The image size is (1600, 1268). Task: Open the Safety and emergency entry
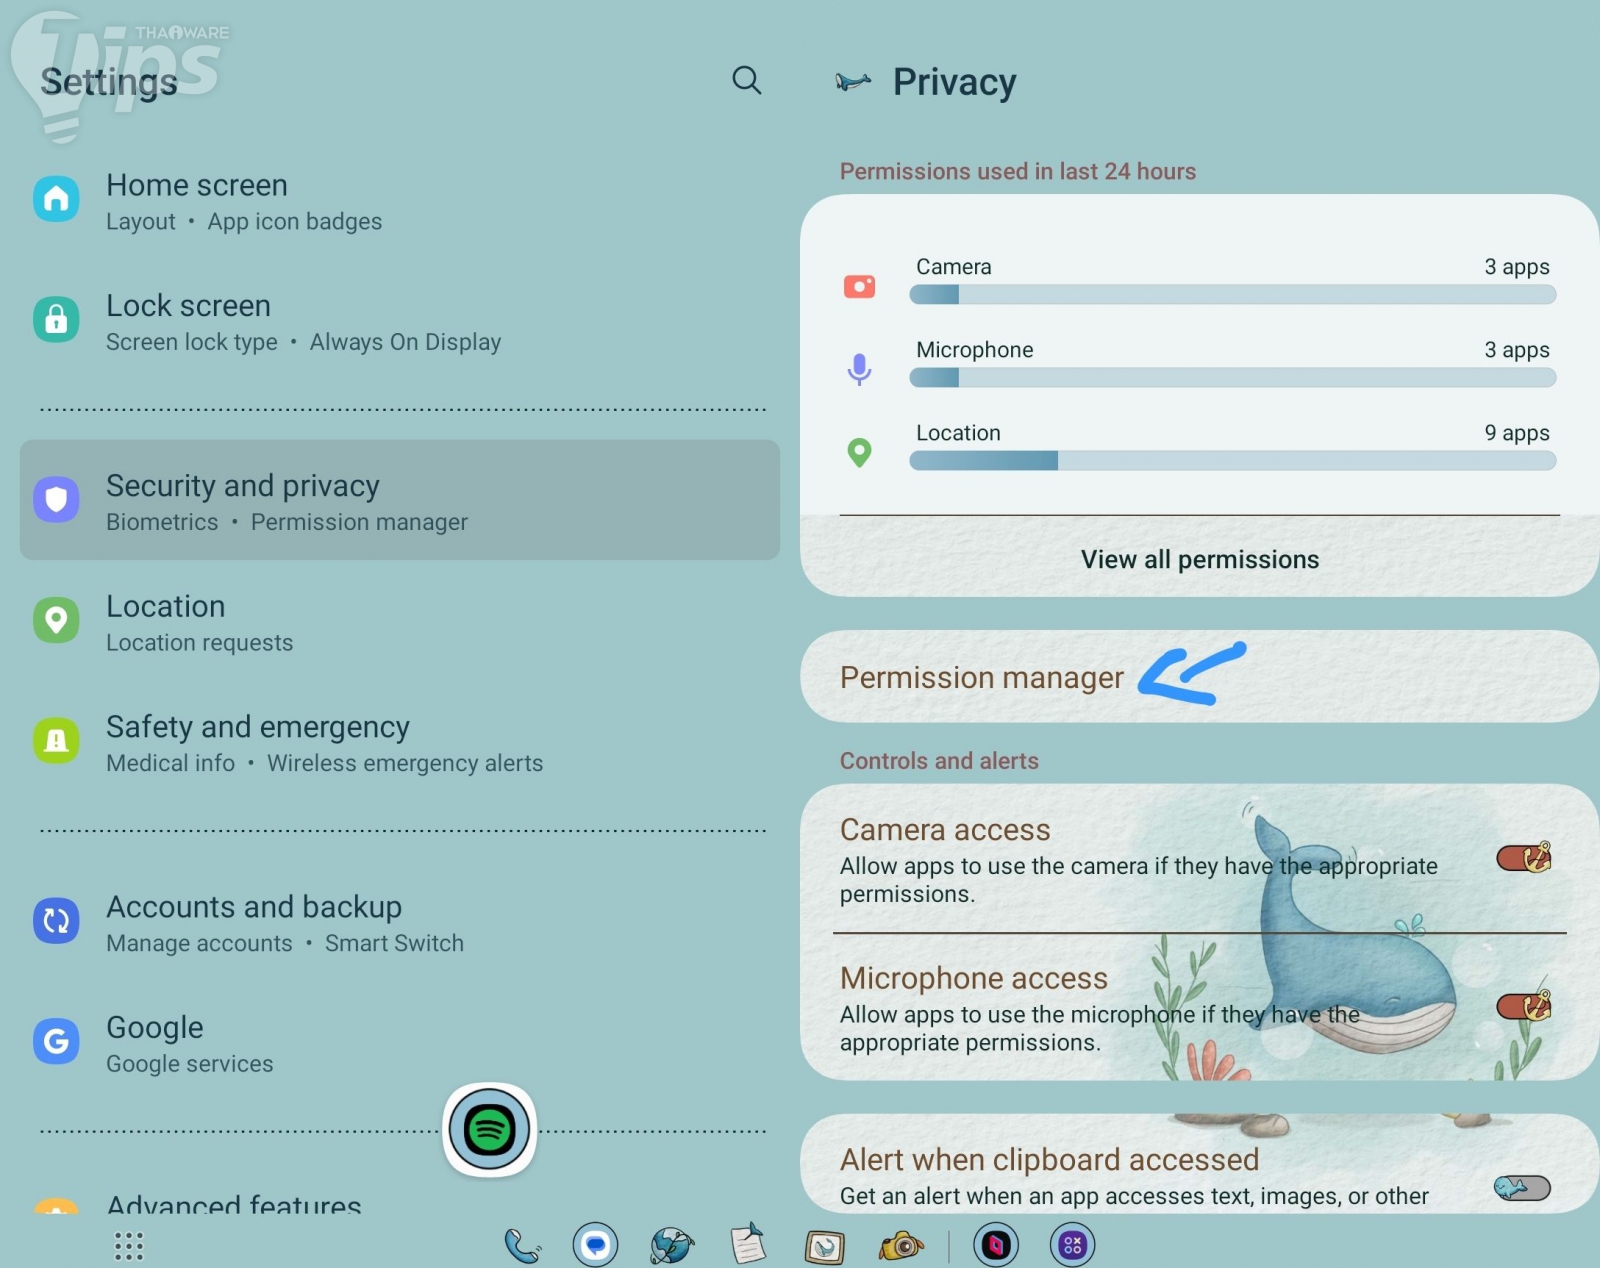400,742
